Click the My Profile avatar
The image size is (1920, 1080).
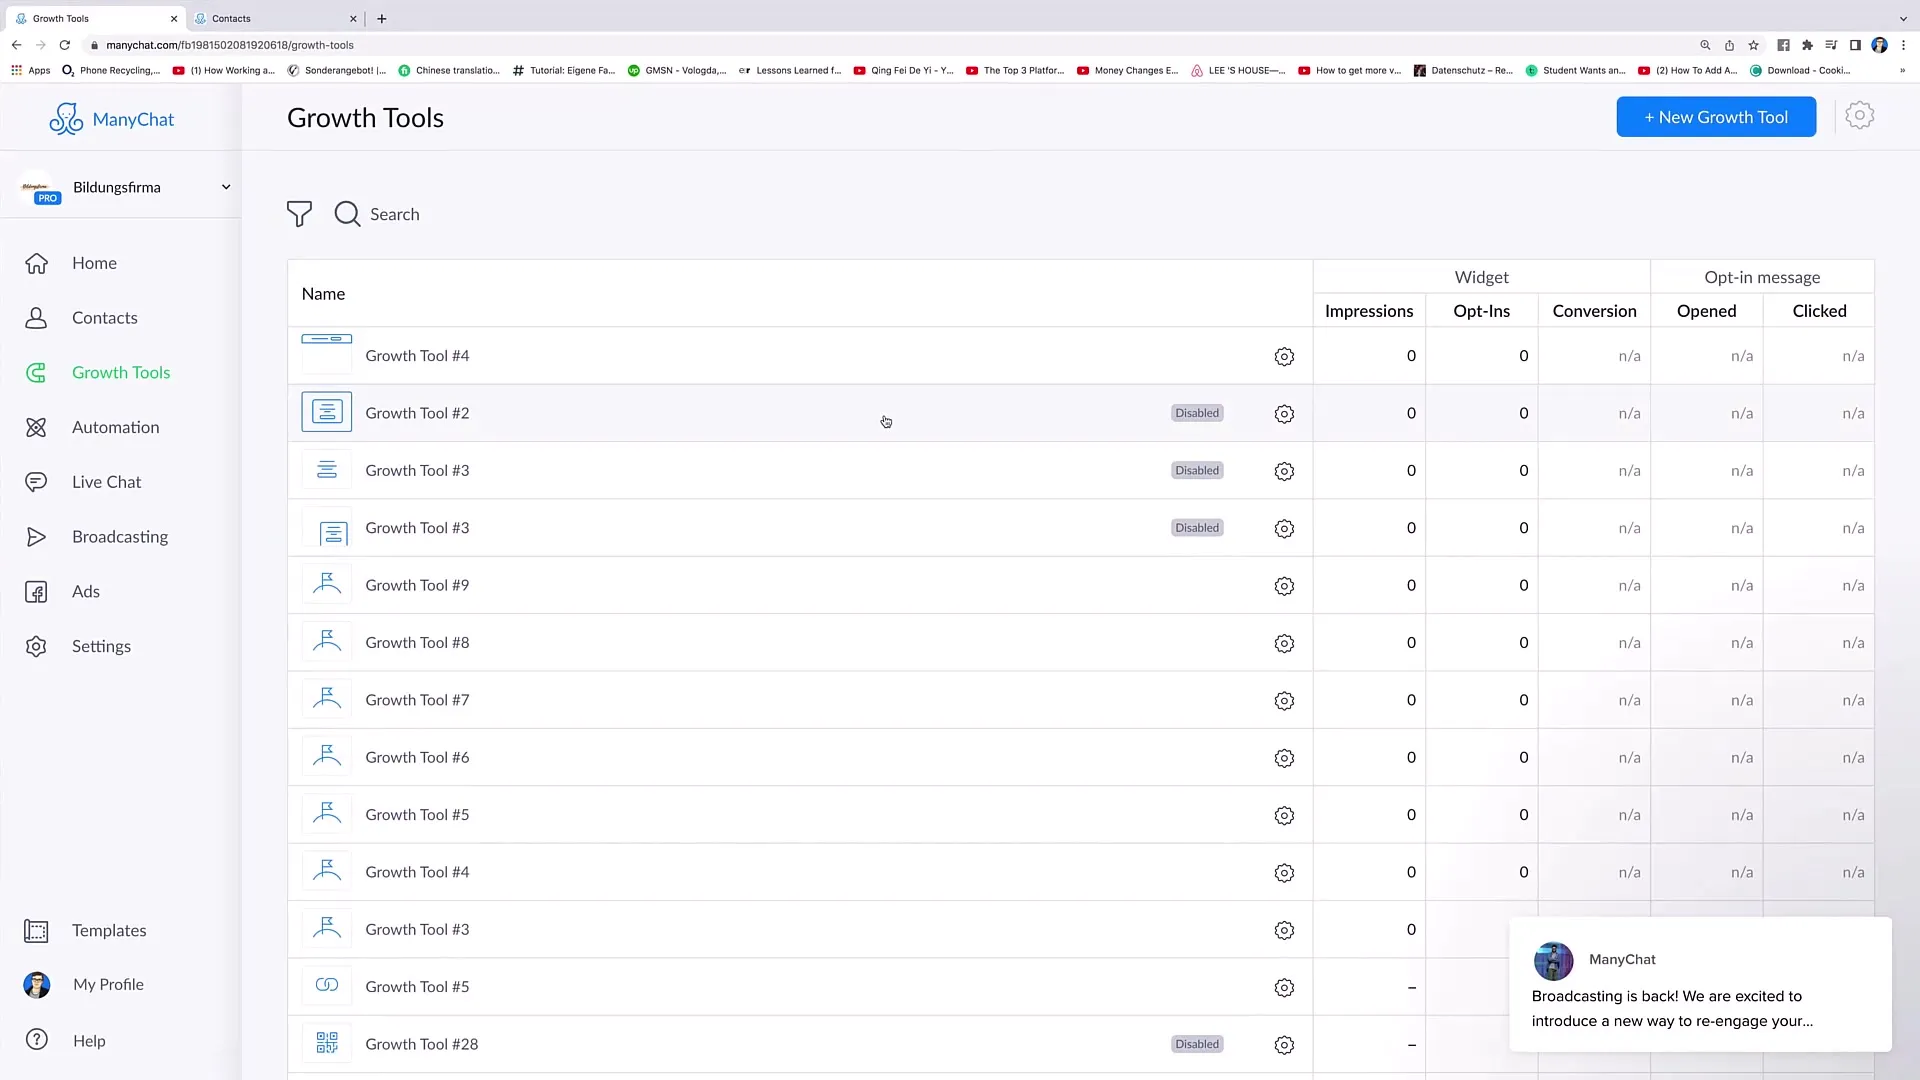37,985
